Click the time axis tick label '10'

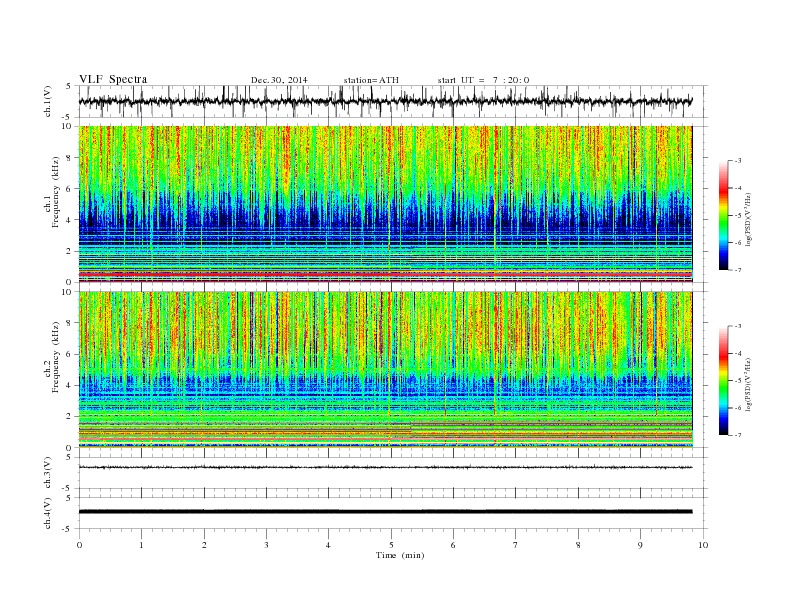pos(703,545)
